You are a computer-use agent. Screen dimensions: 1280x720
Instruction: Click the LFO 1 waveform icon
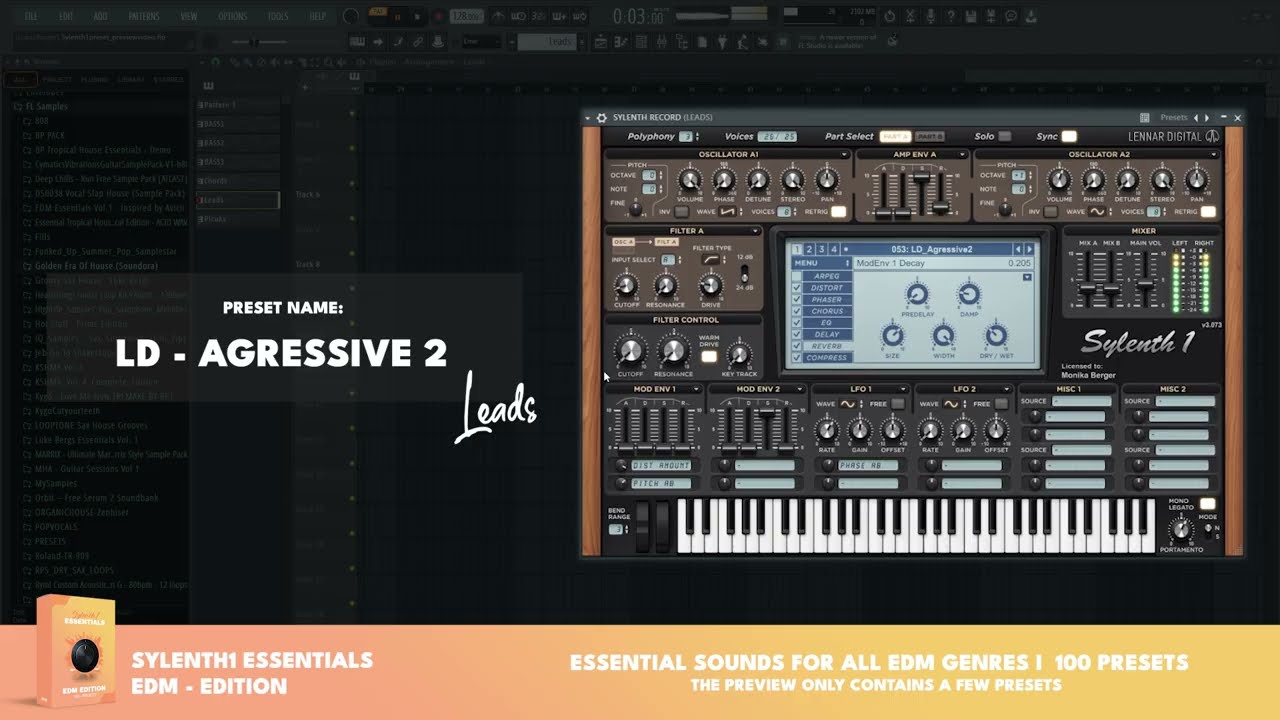point(848,404)
